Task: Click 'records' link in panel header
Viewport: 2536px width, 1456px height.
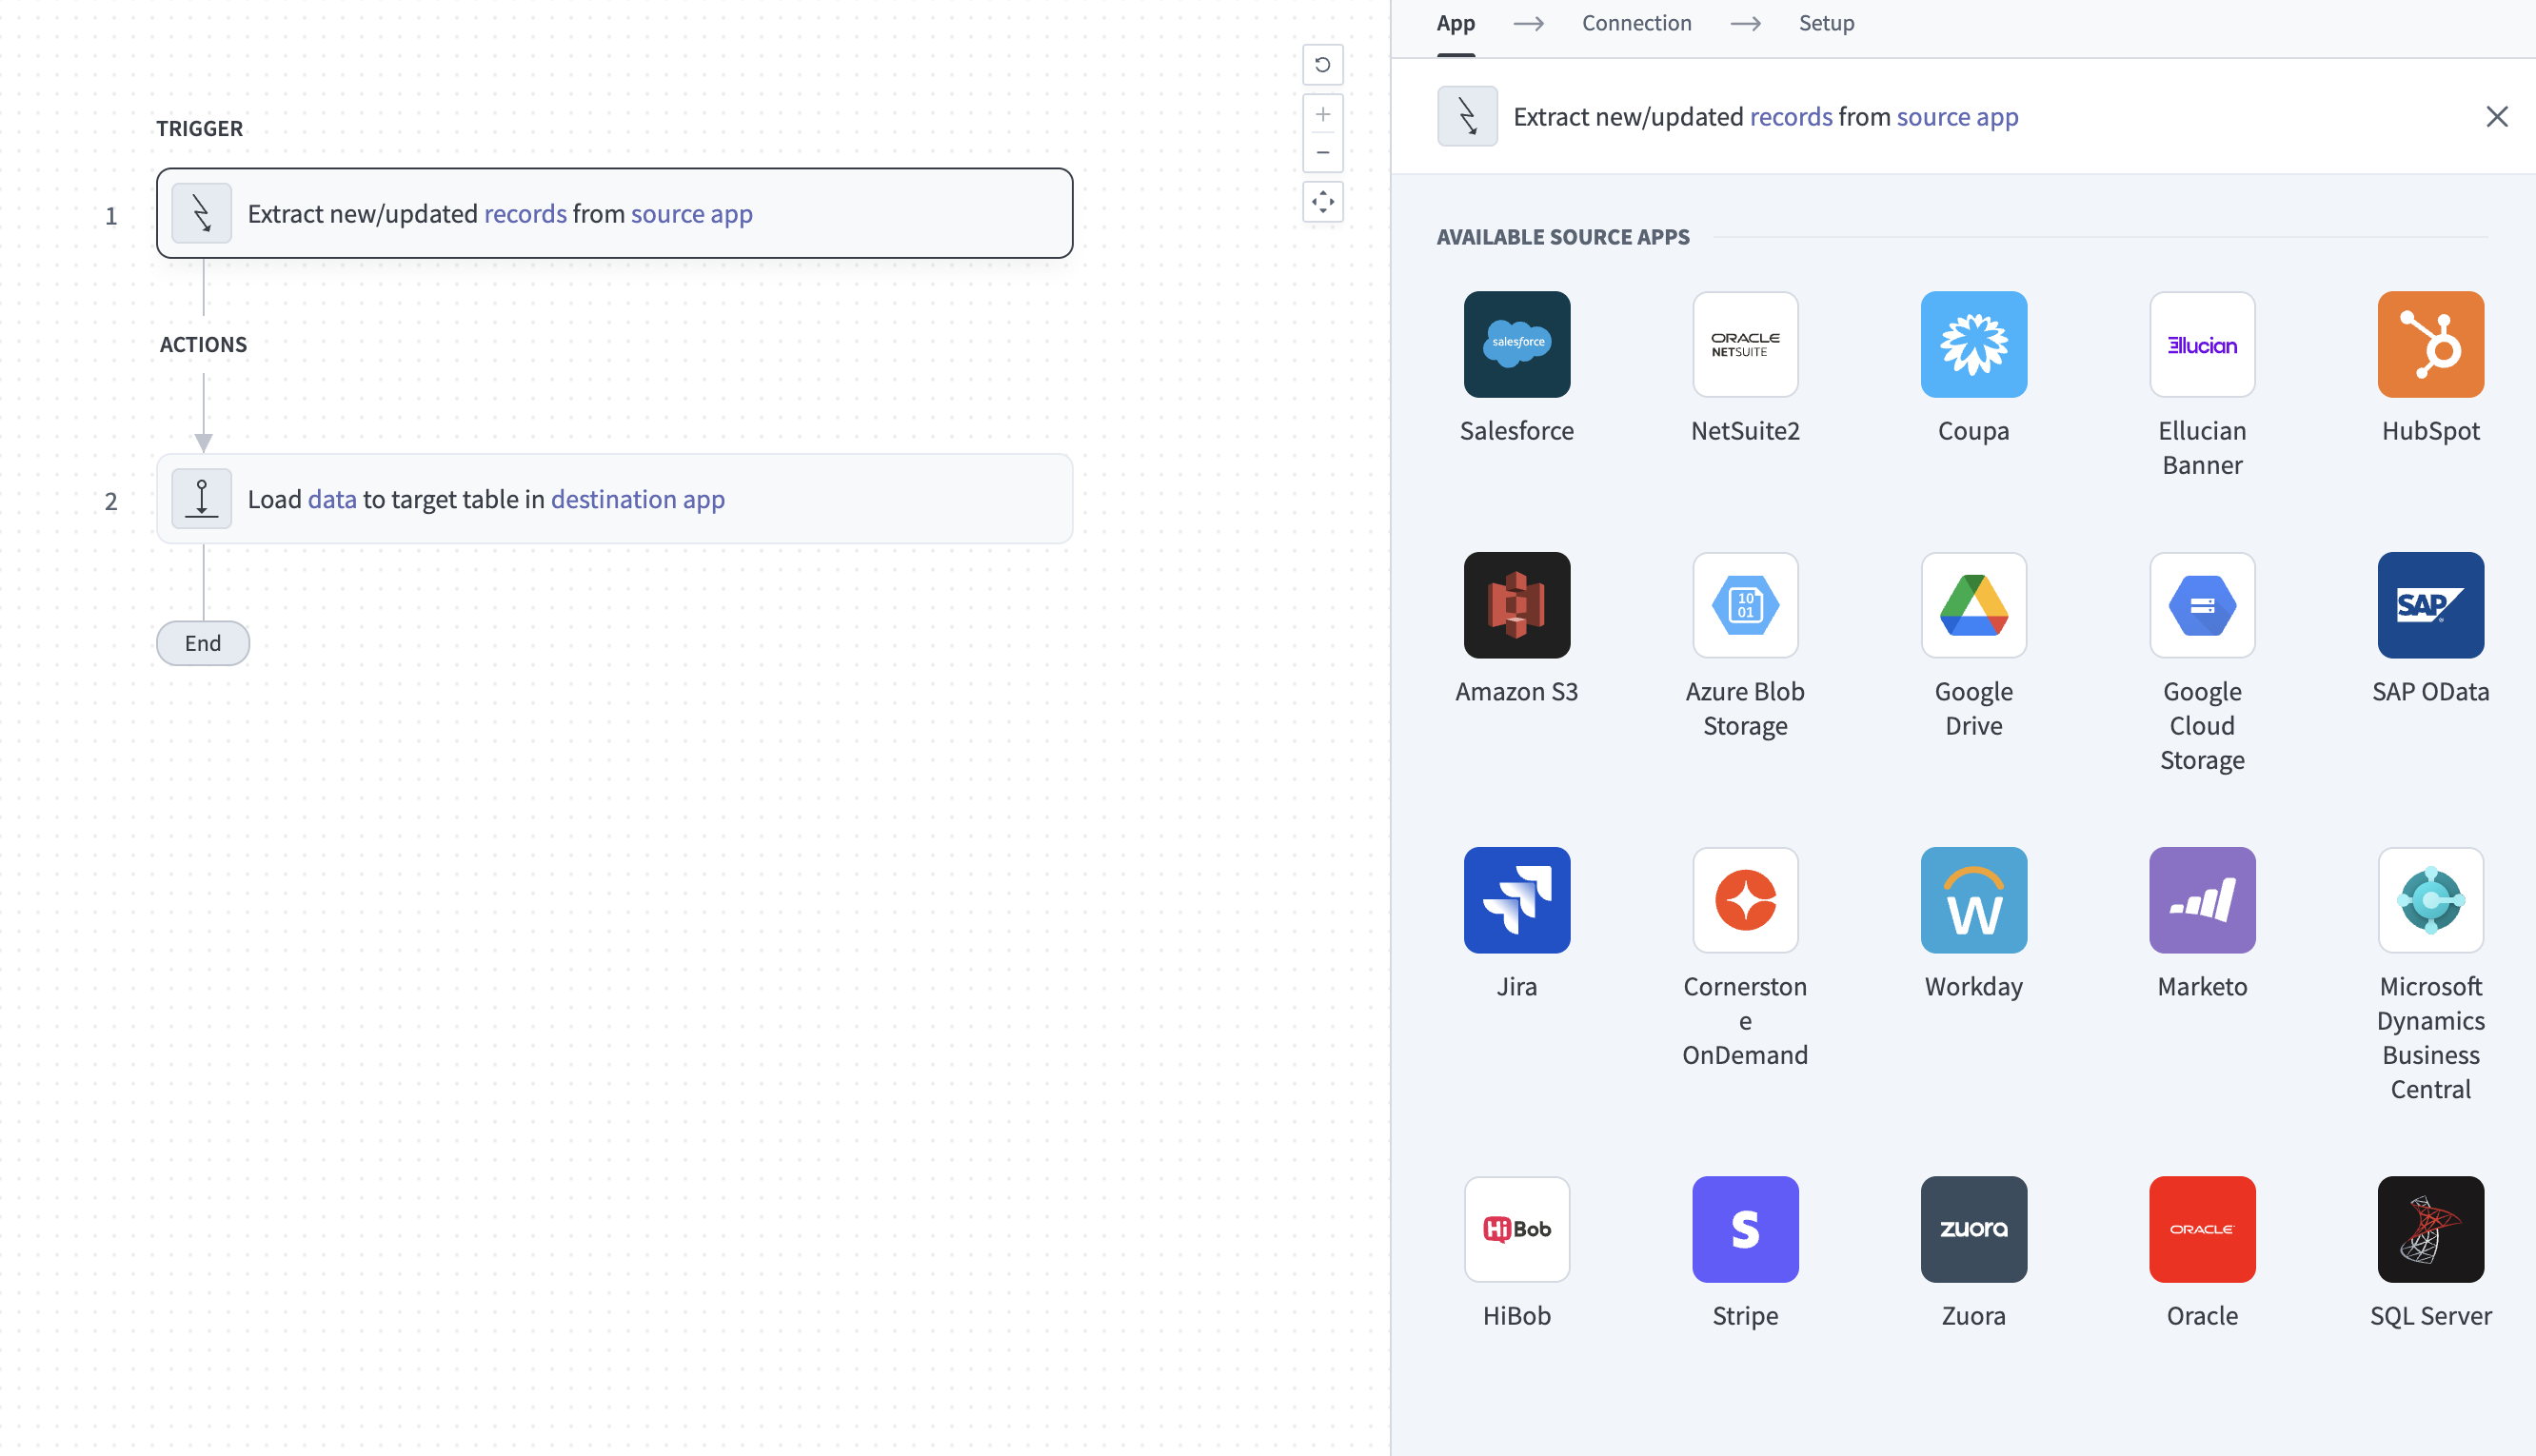Action: tap(1790, 117)
